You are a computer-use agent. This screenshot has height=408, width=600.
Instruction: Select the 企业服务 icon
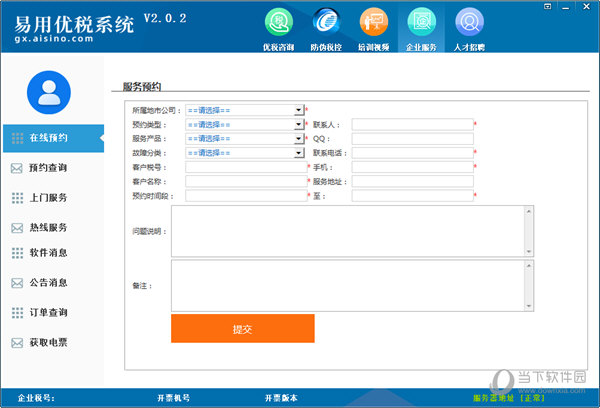pyautogui.click(x=422, y=22)
